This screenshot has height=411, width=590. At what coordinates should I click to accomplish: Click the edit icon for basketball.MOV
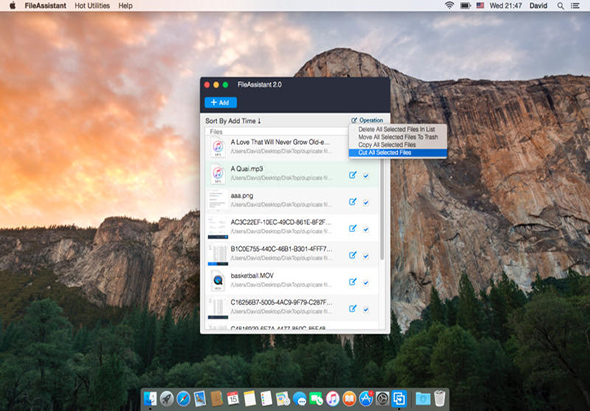coord(353,282)
